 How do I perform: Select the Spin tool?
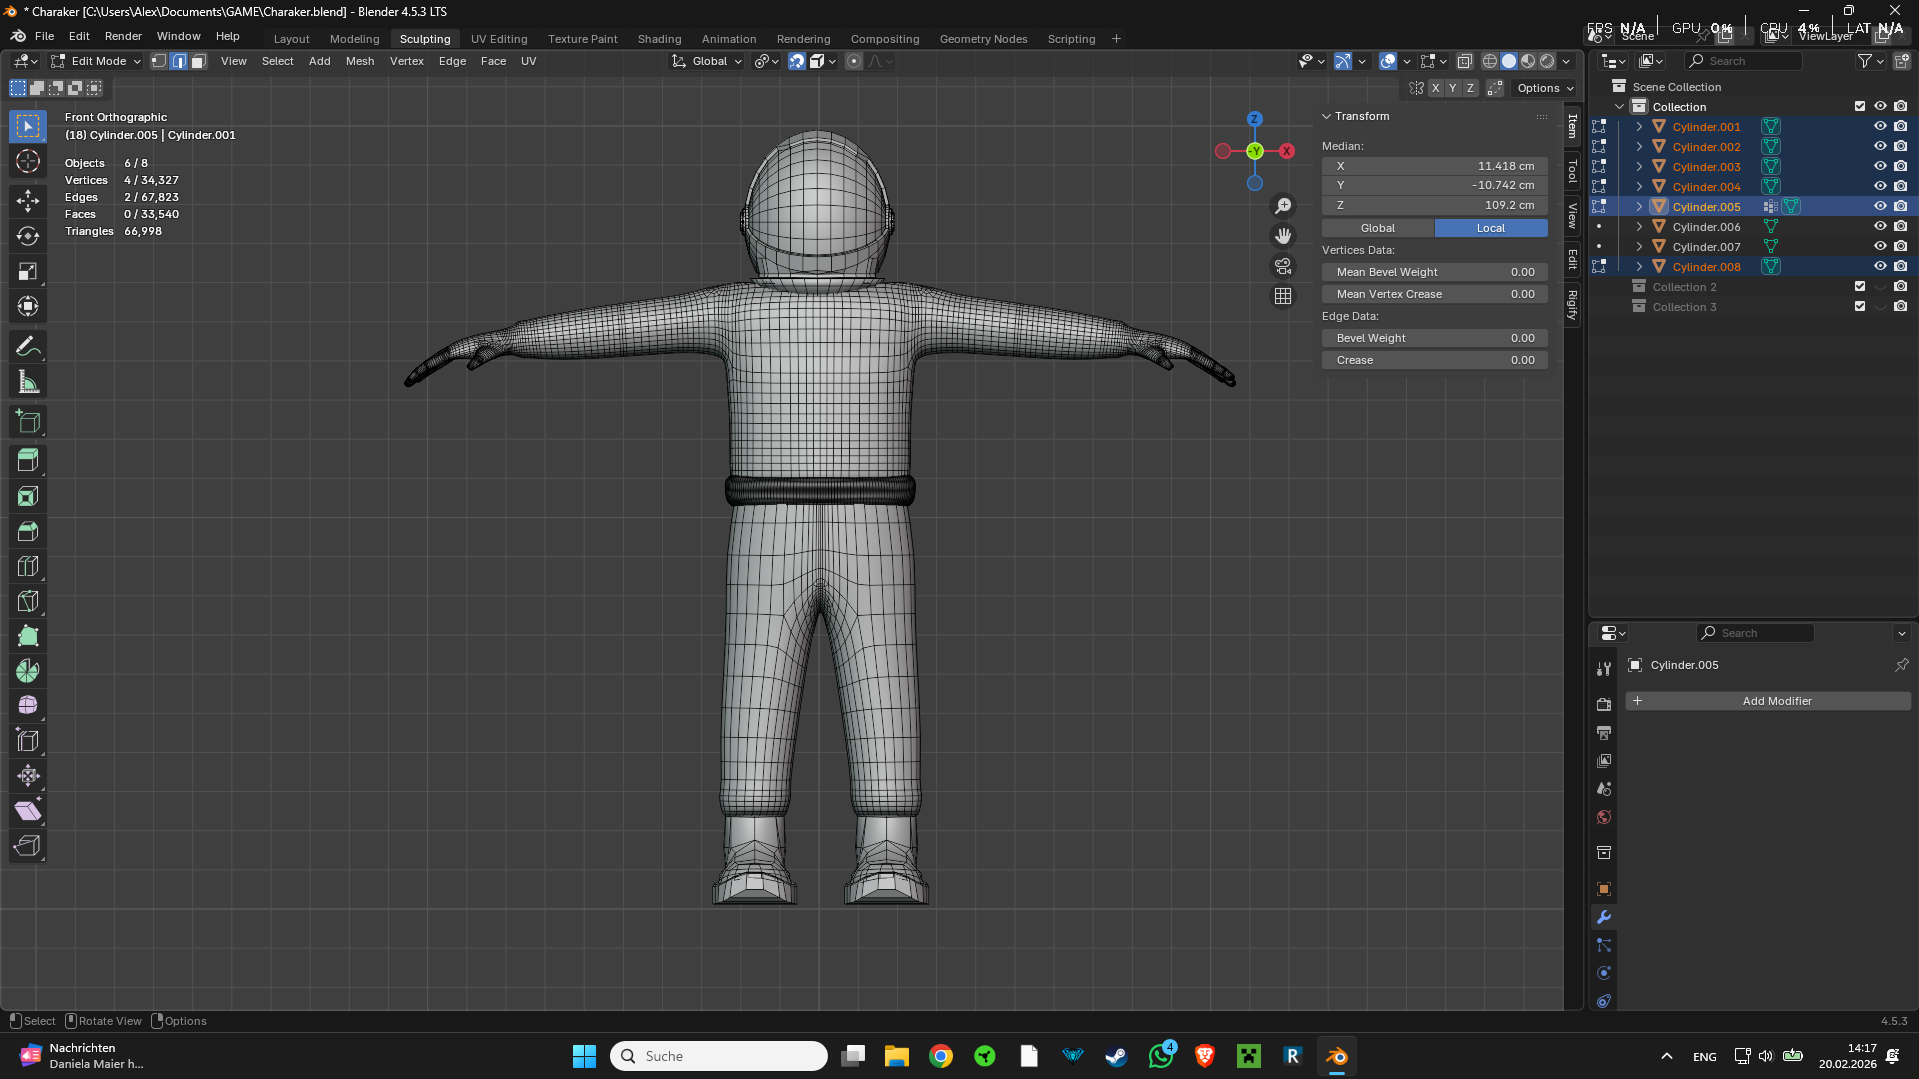click(28, 671)
